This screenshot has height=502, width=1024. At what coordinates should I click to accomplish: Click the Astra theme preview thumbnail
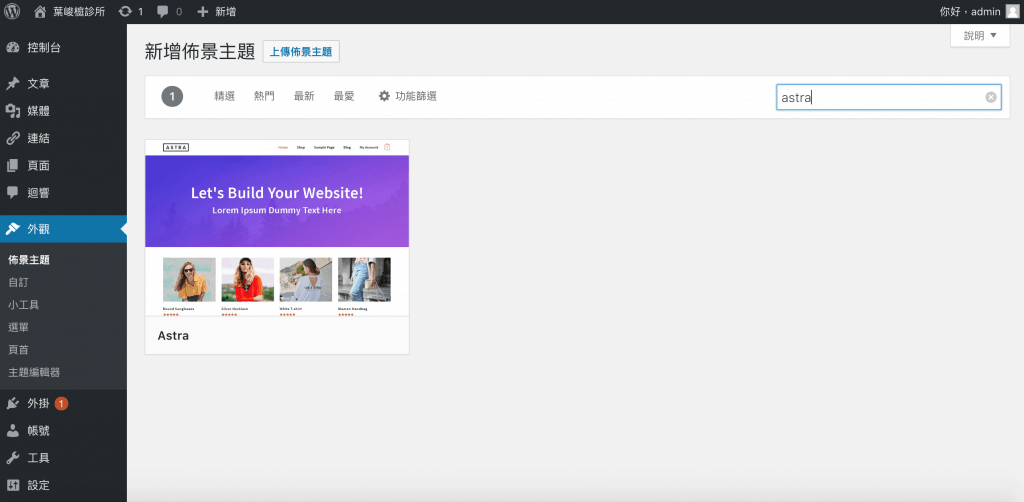[277, 228]
